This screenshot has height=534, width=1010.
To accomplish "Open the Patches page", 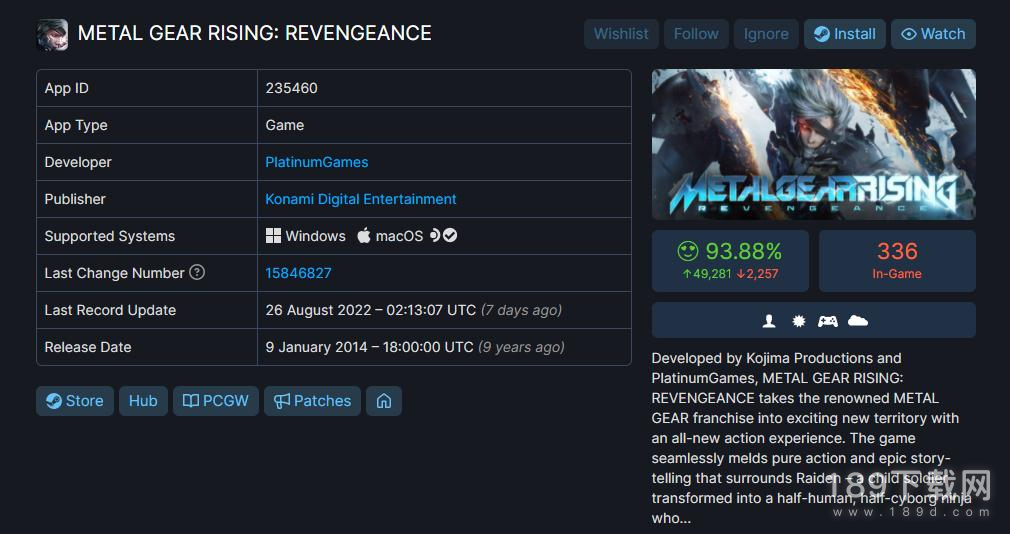I will coord(312,401).
